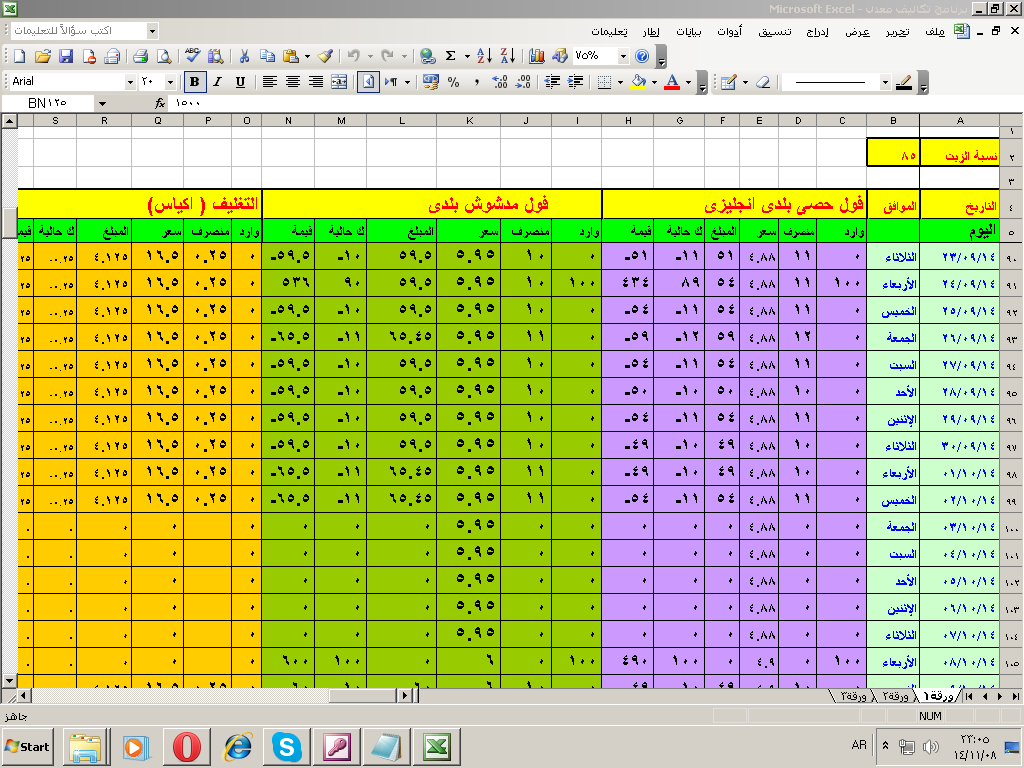Open the تحرير (Edit) menu
The height and width of the screenshot is (768, 1024).
[x=897, y=31]
